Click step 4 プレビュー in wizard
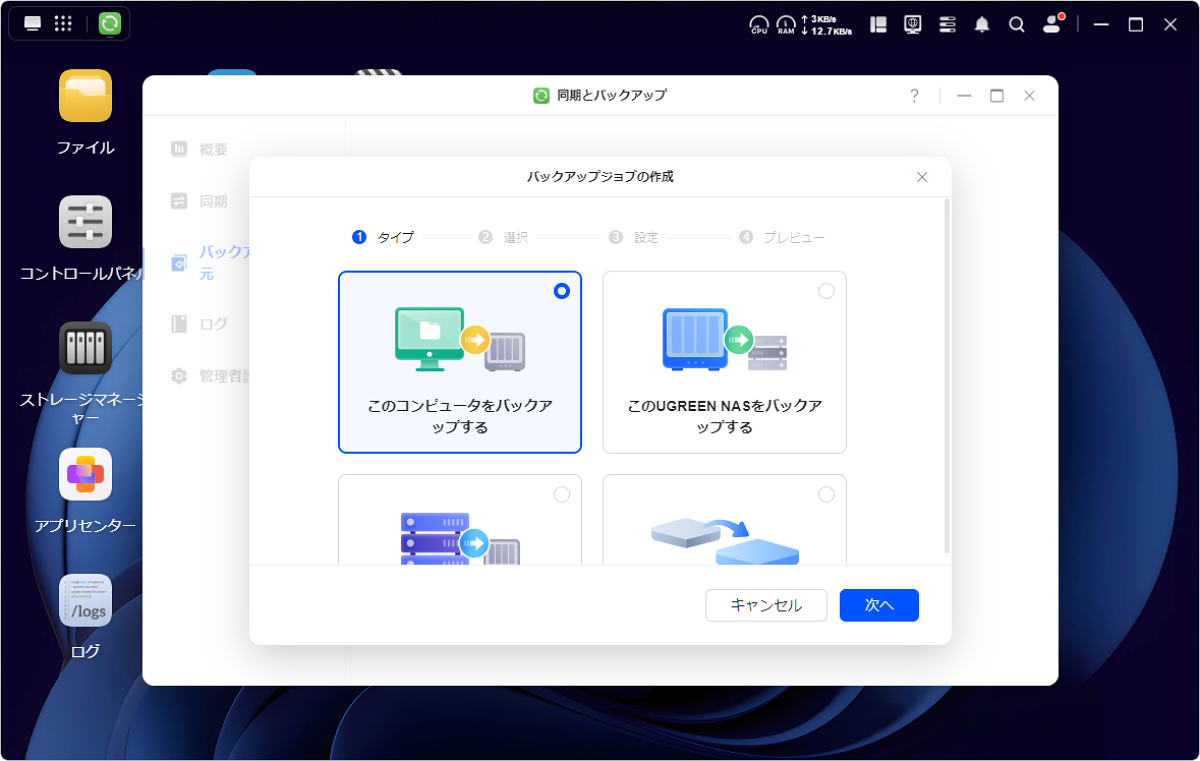 [x=782, y=238]
